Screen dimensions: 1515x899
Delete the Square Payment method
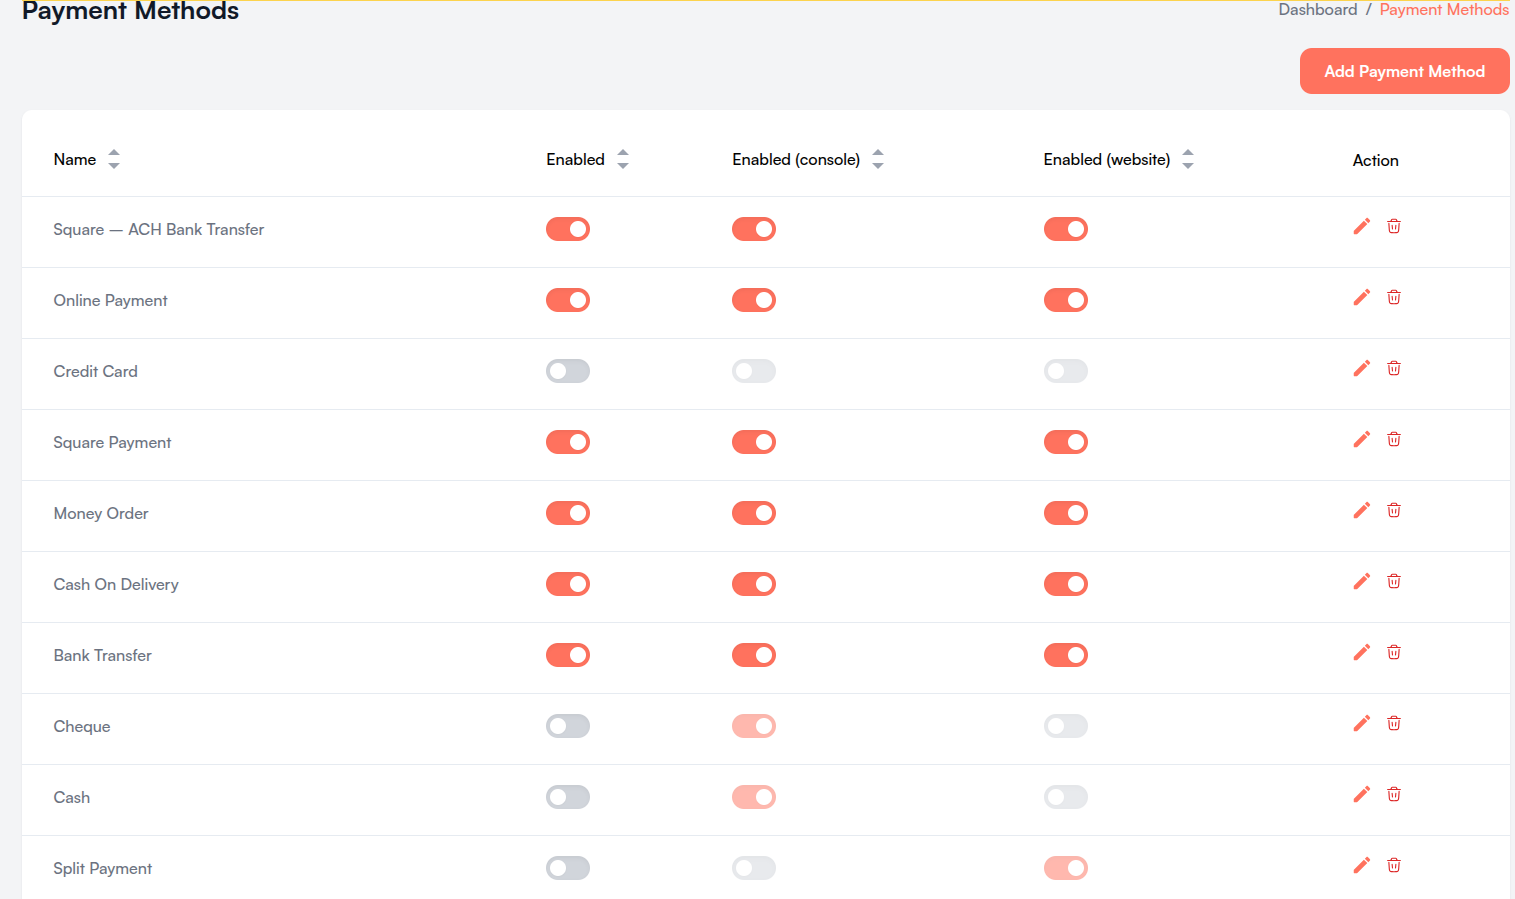click(1394, 440)
